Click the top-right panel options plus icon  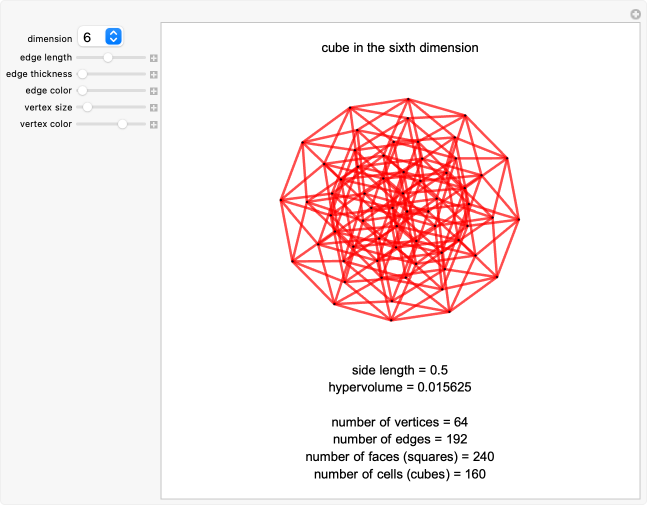tap(634, 14)
